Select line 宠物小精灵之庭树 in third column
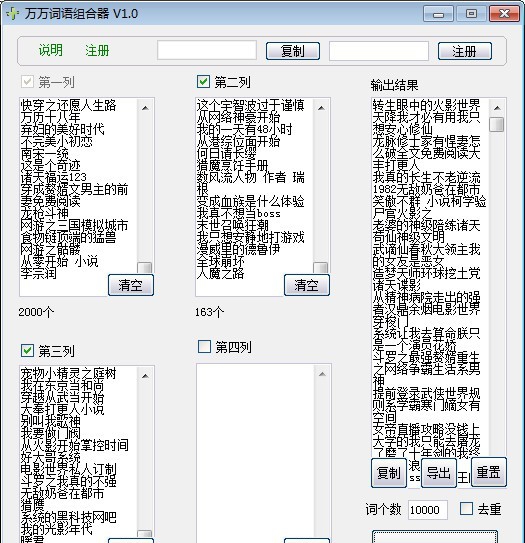 click(68, 373)
